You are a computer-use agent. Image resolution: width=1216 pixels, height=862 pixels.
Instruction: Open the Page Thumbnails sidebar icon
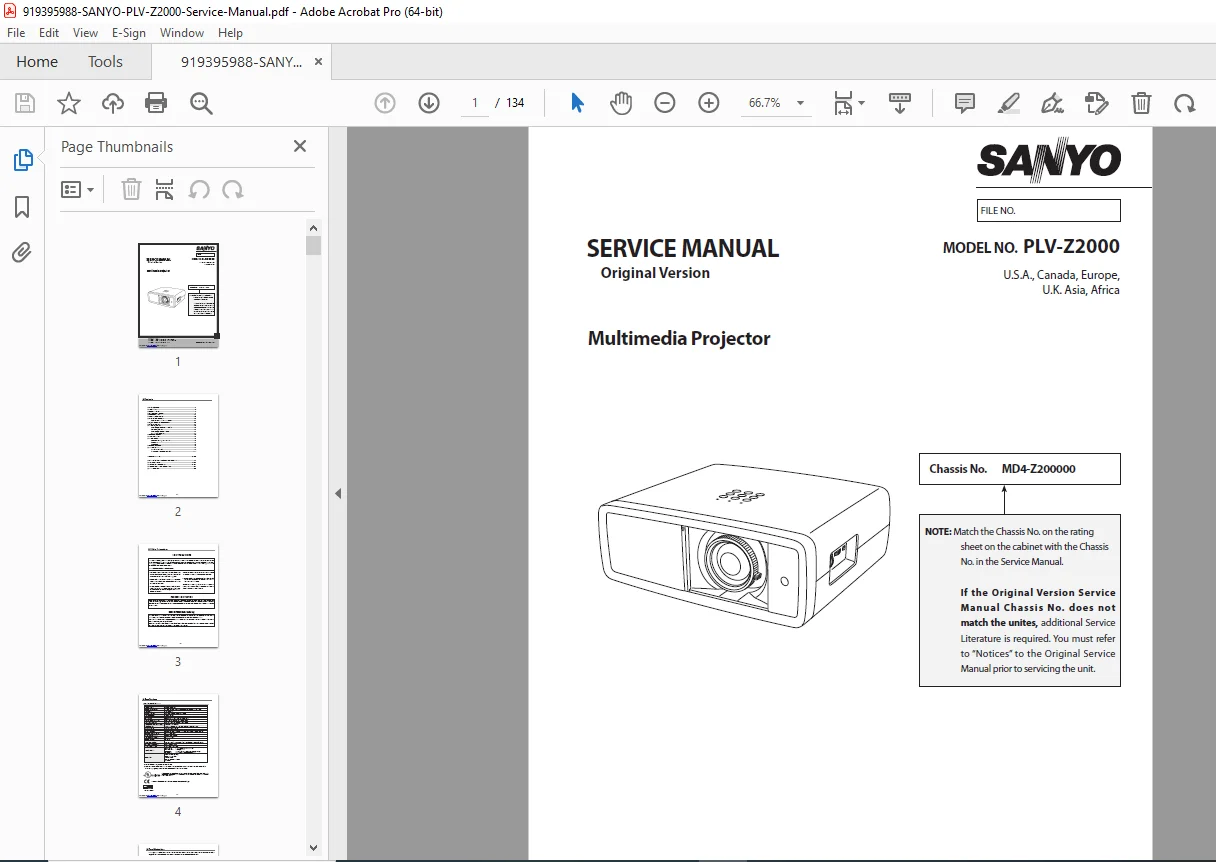click(x=22, y=160)
